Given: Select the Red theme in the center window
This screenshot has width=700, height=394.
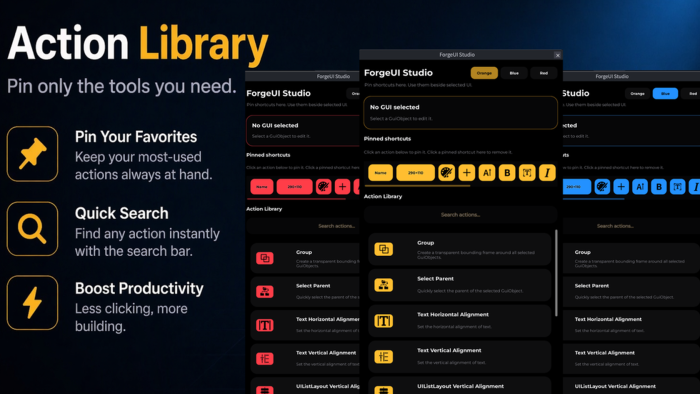Looking at the screenshot, I should pyautogui.click(x=544, y=73).
